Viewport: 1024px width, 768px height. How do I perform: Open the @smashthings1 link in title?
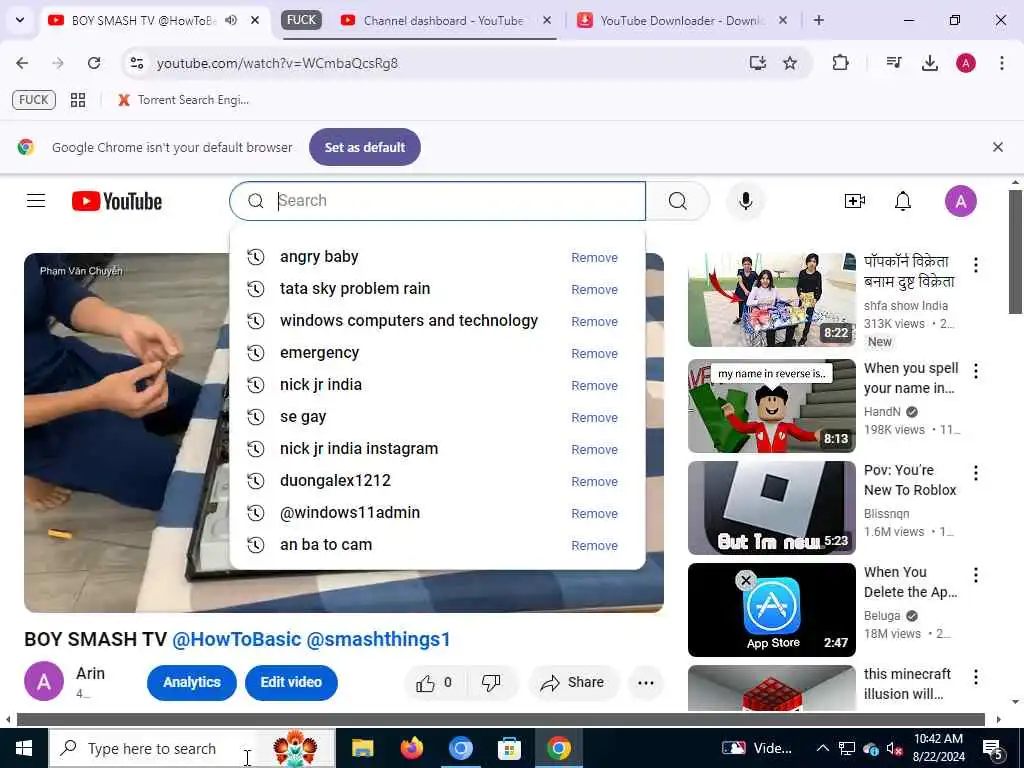pos(378,639)
